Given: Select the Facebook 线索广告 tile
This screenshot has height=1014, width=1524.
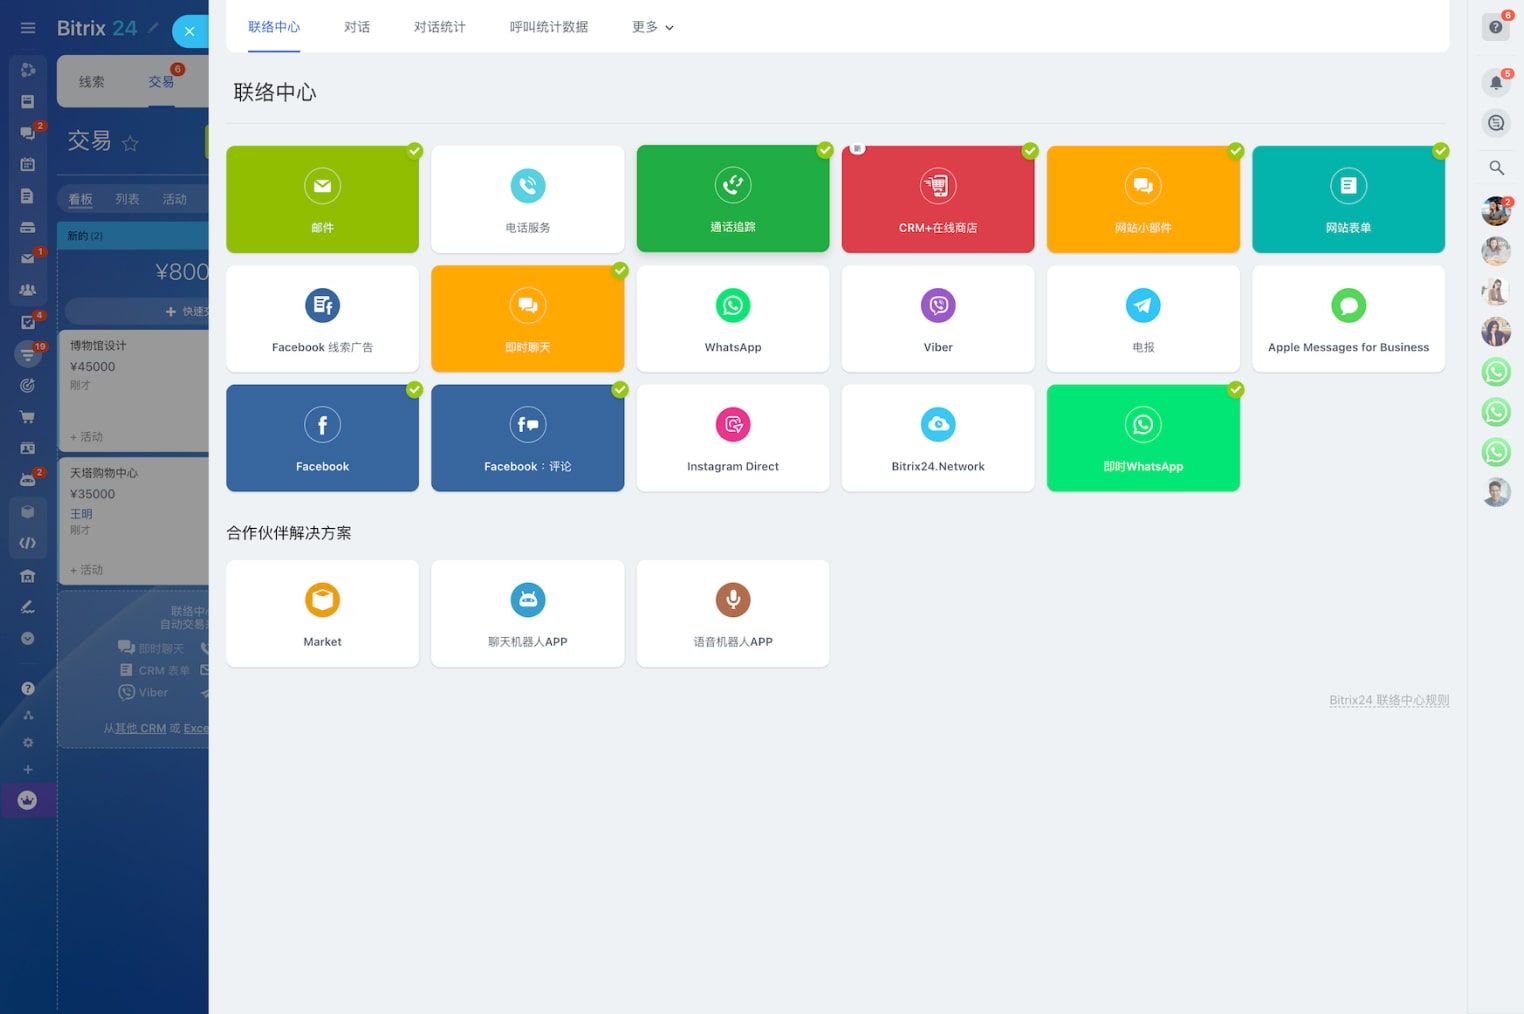Looking at the screenshot, I should tap(322, 318).
